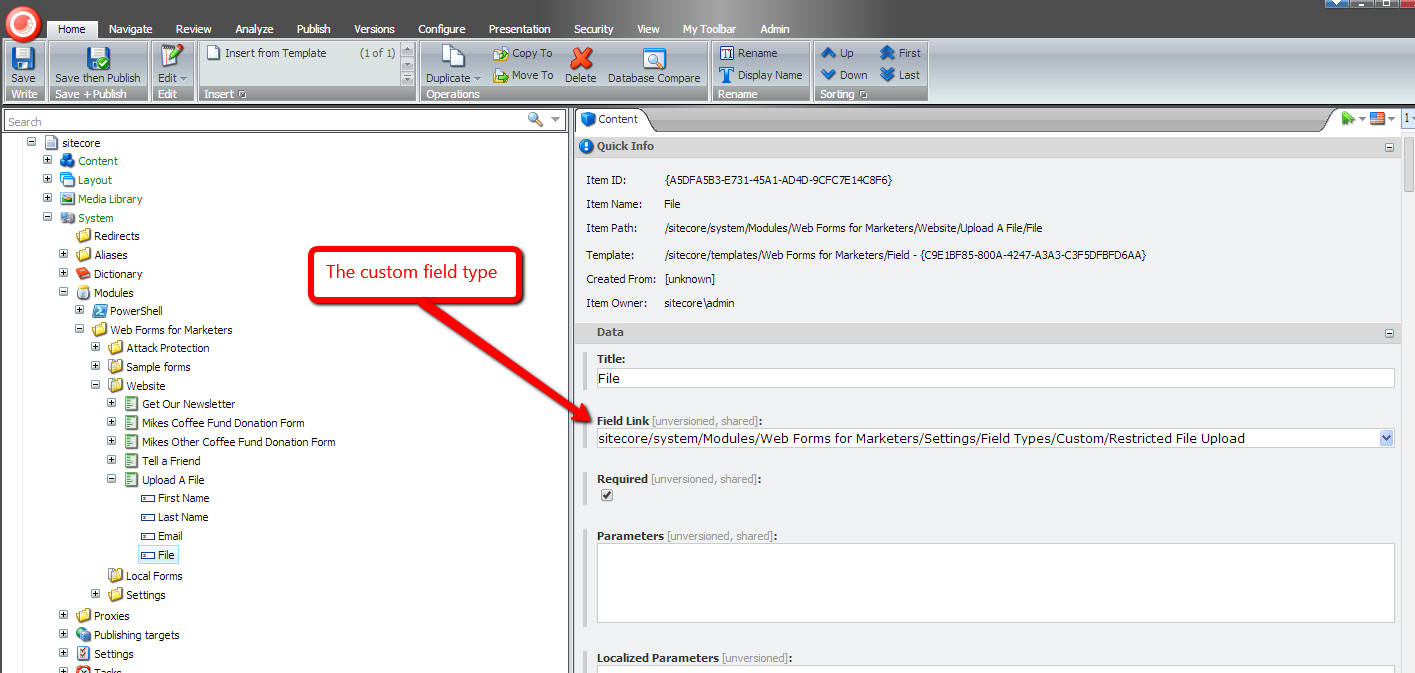Image resolution: width=1415 pixels, height=673 pixels.
Task: Open Database Compare tool
Action: click(654, 62)
